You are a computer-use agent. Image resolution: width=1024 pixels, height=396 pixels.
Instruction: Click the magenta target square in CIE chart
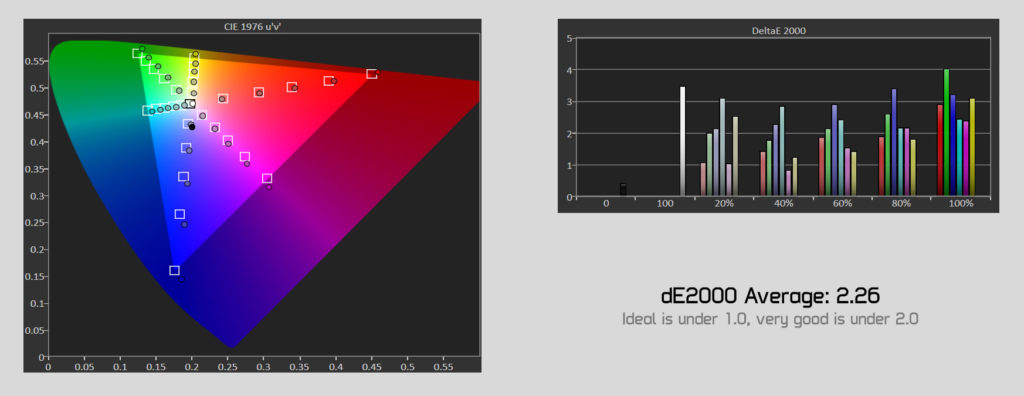point(267,178)
